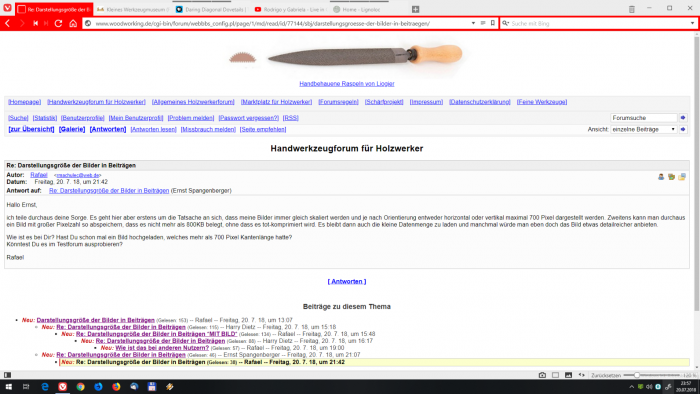
Task: Launch Google Chrome from the taskbar
Action: click(x=80, y=387)
